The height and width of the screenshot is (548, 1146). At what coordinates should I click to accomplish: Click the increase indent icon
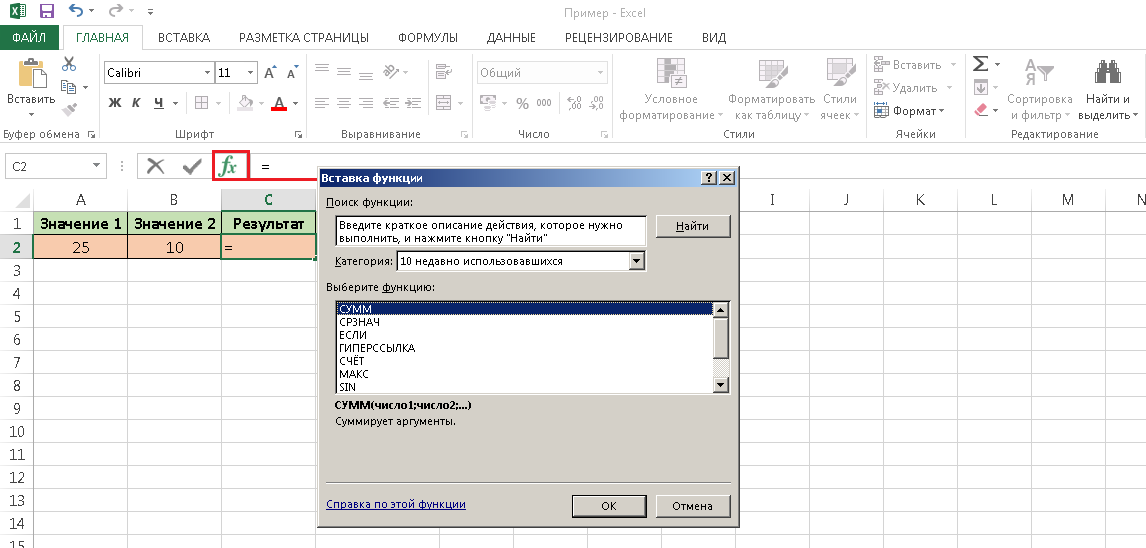click(412, 103)
